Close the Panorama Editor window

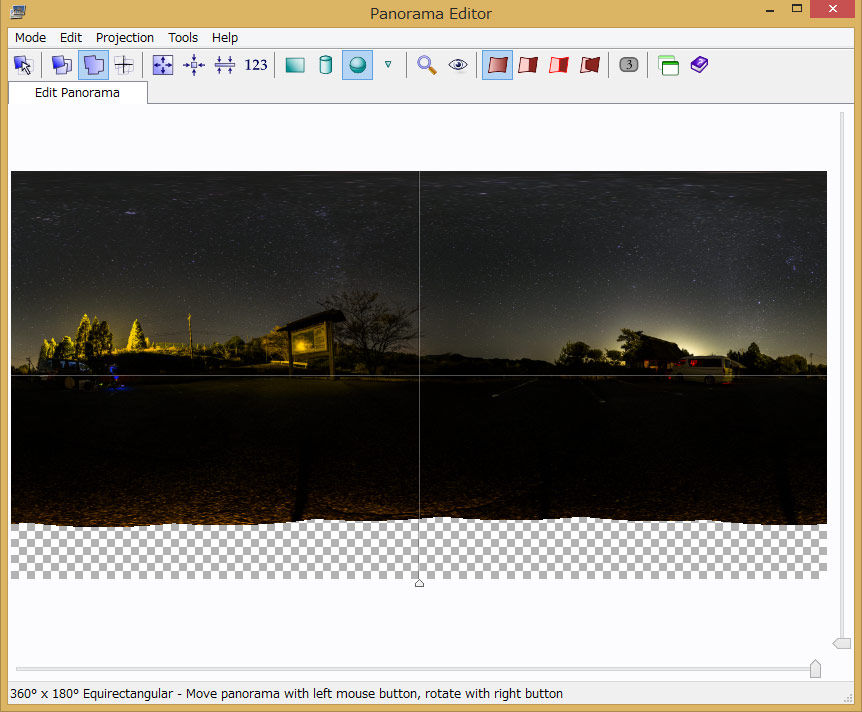click(832, 9)
